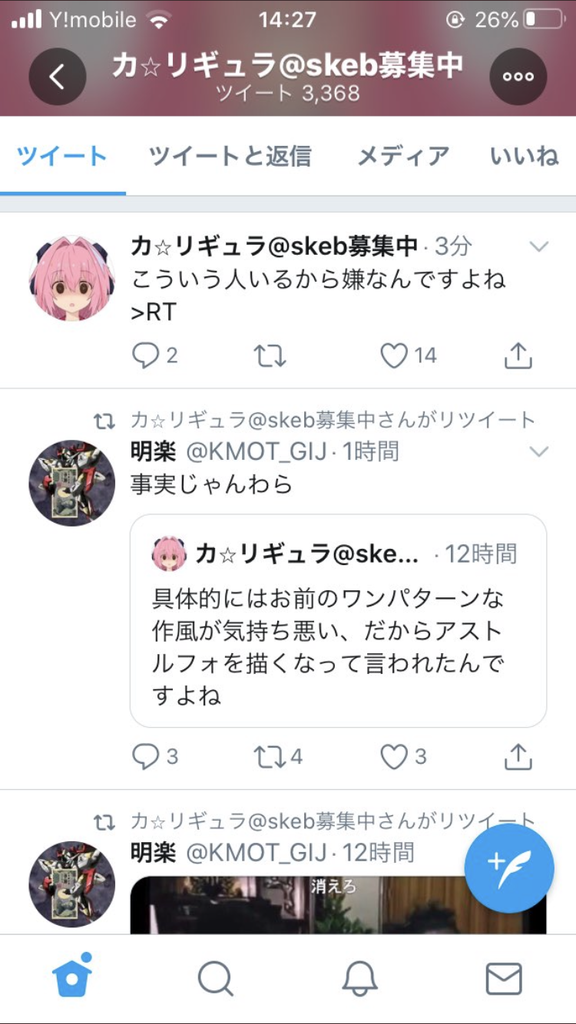This screenshot has width=576, height=1024.
Task: Open the Notifications bell tab
Action: pyautogui.click(x=360, y=979)
